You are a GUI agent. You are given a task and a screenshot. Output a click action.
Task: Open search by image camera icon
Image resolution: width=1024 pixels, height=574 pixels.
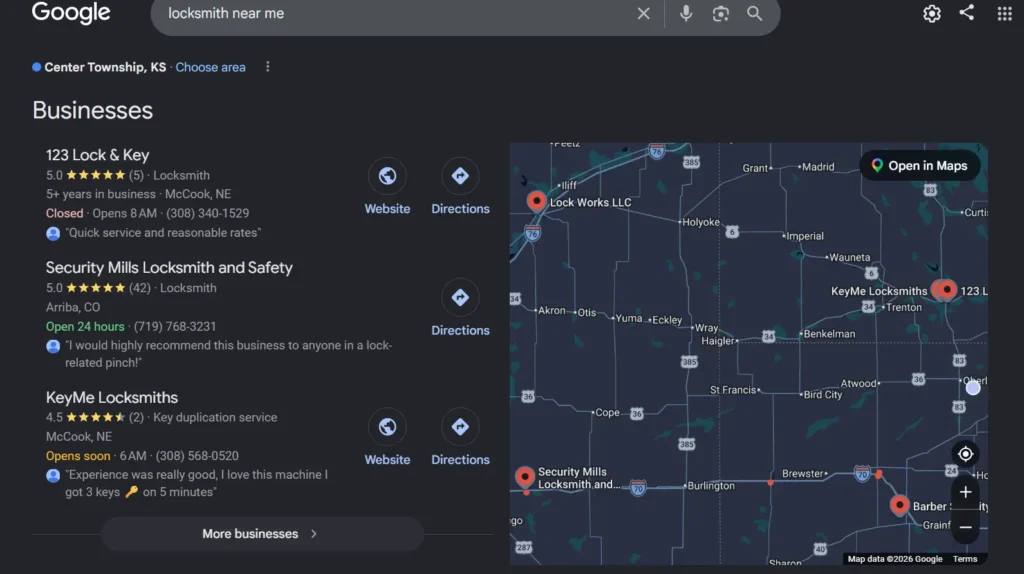pos(720,14)
